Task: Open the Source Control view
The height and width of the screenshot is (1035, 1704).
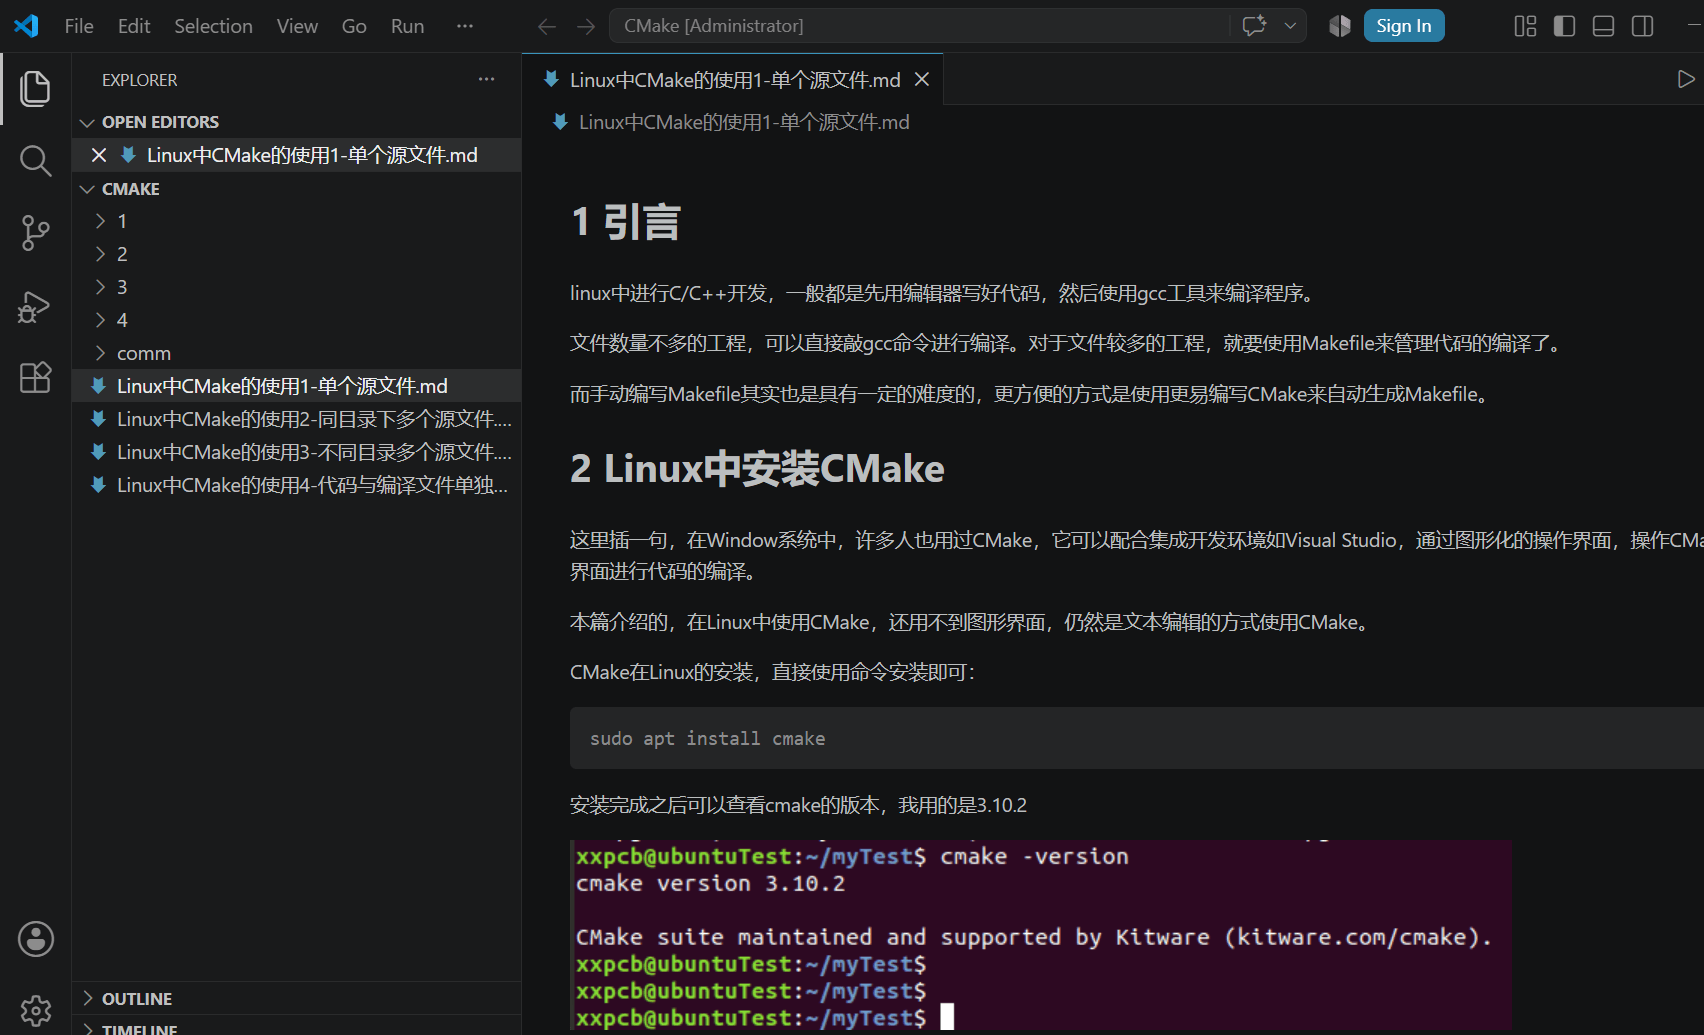Action: tap(35, 233)
